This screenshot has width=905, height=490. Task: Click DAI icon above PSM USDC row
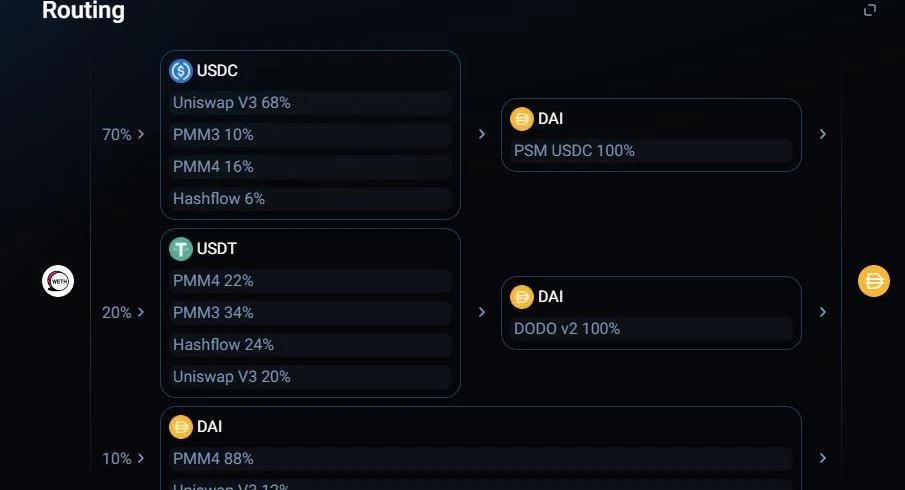pos(522,119)
